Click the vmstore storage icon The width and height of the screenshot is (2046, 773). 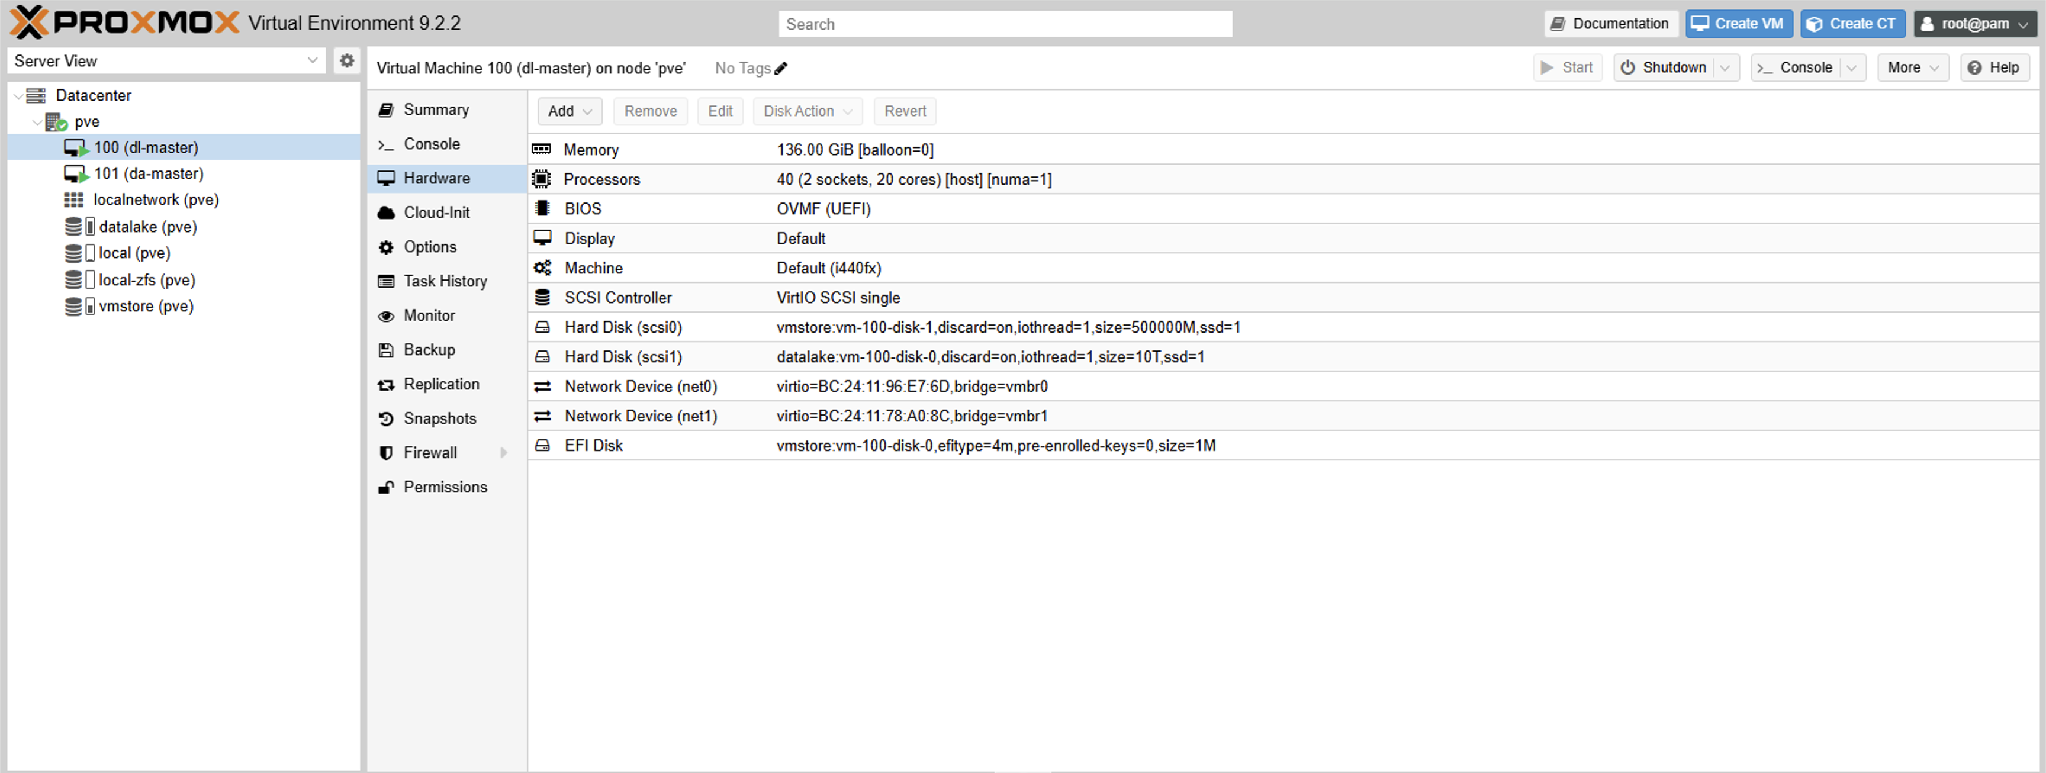[x=79, y=306]
